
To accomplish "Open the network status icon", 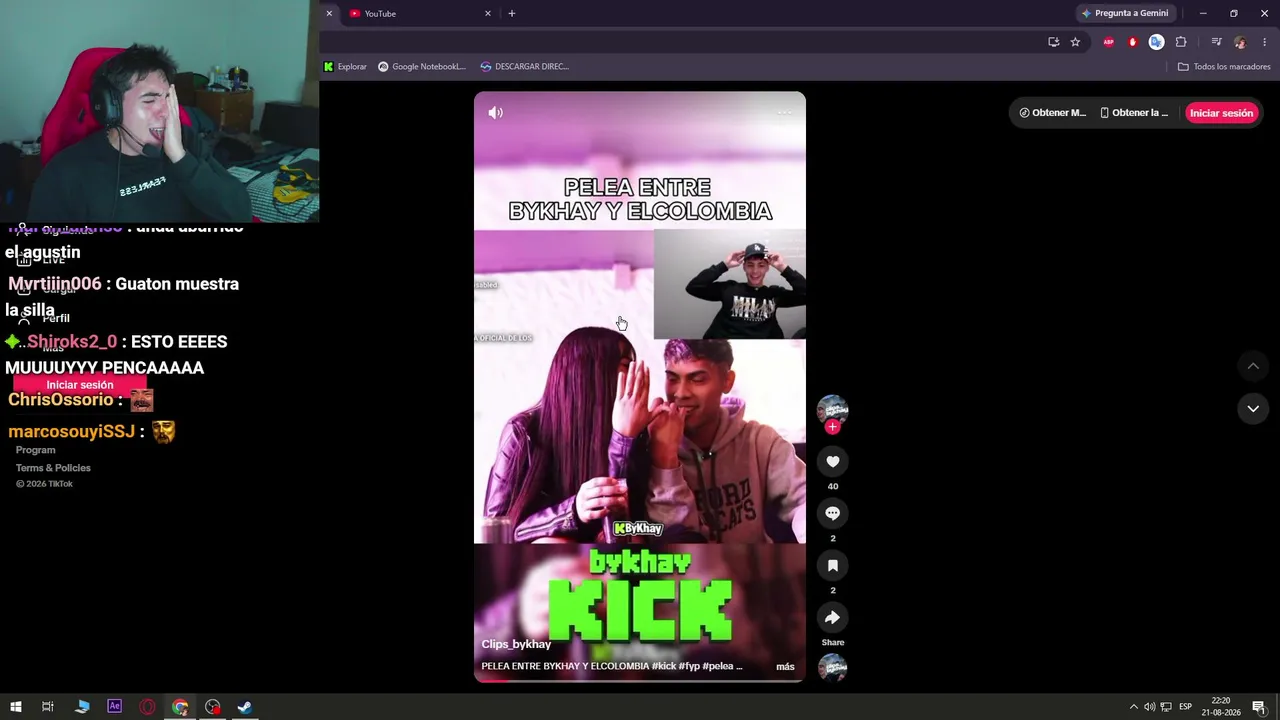I will [1165, 707].
